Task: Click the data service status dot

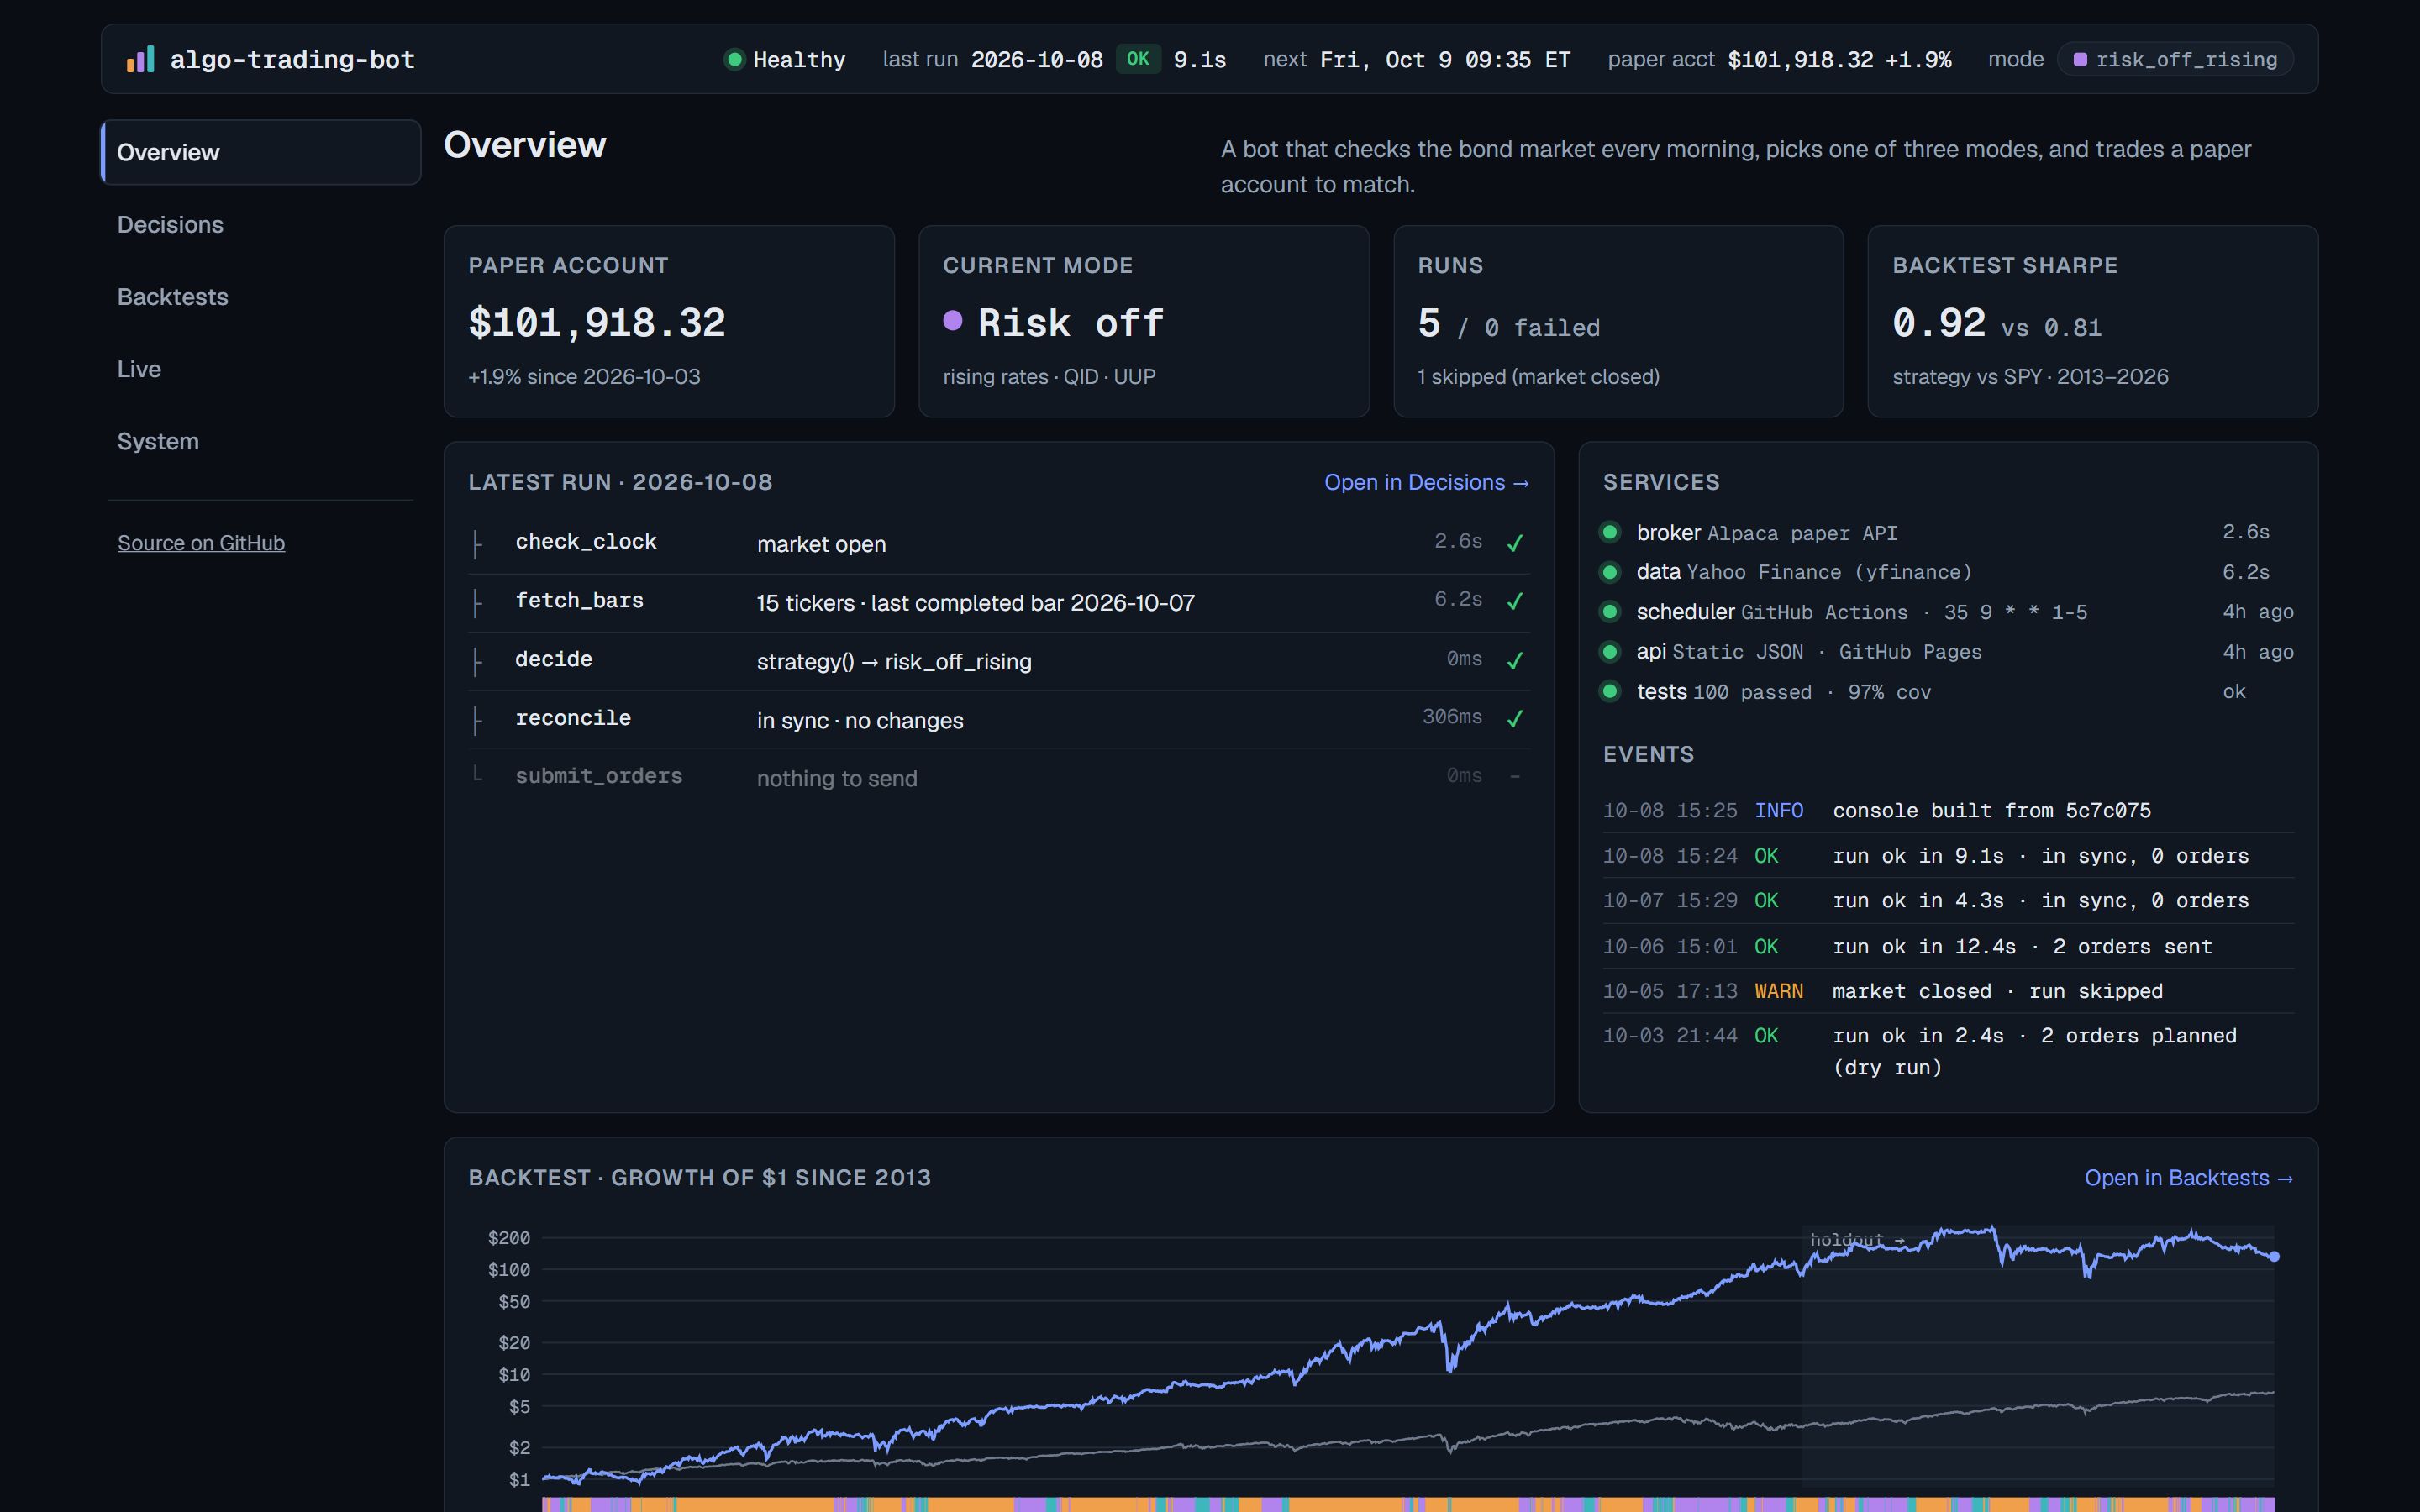Action: 1610,572
